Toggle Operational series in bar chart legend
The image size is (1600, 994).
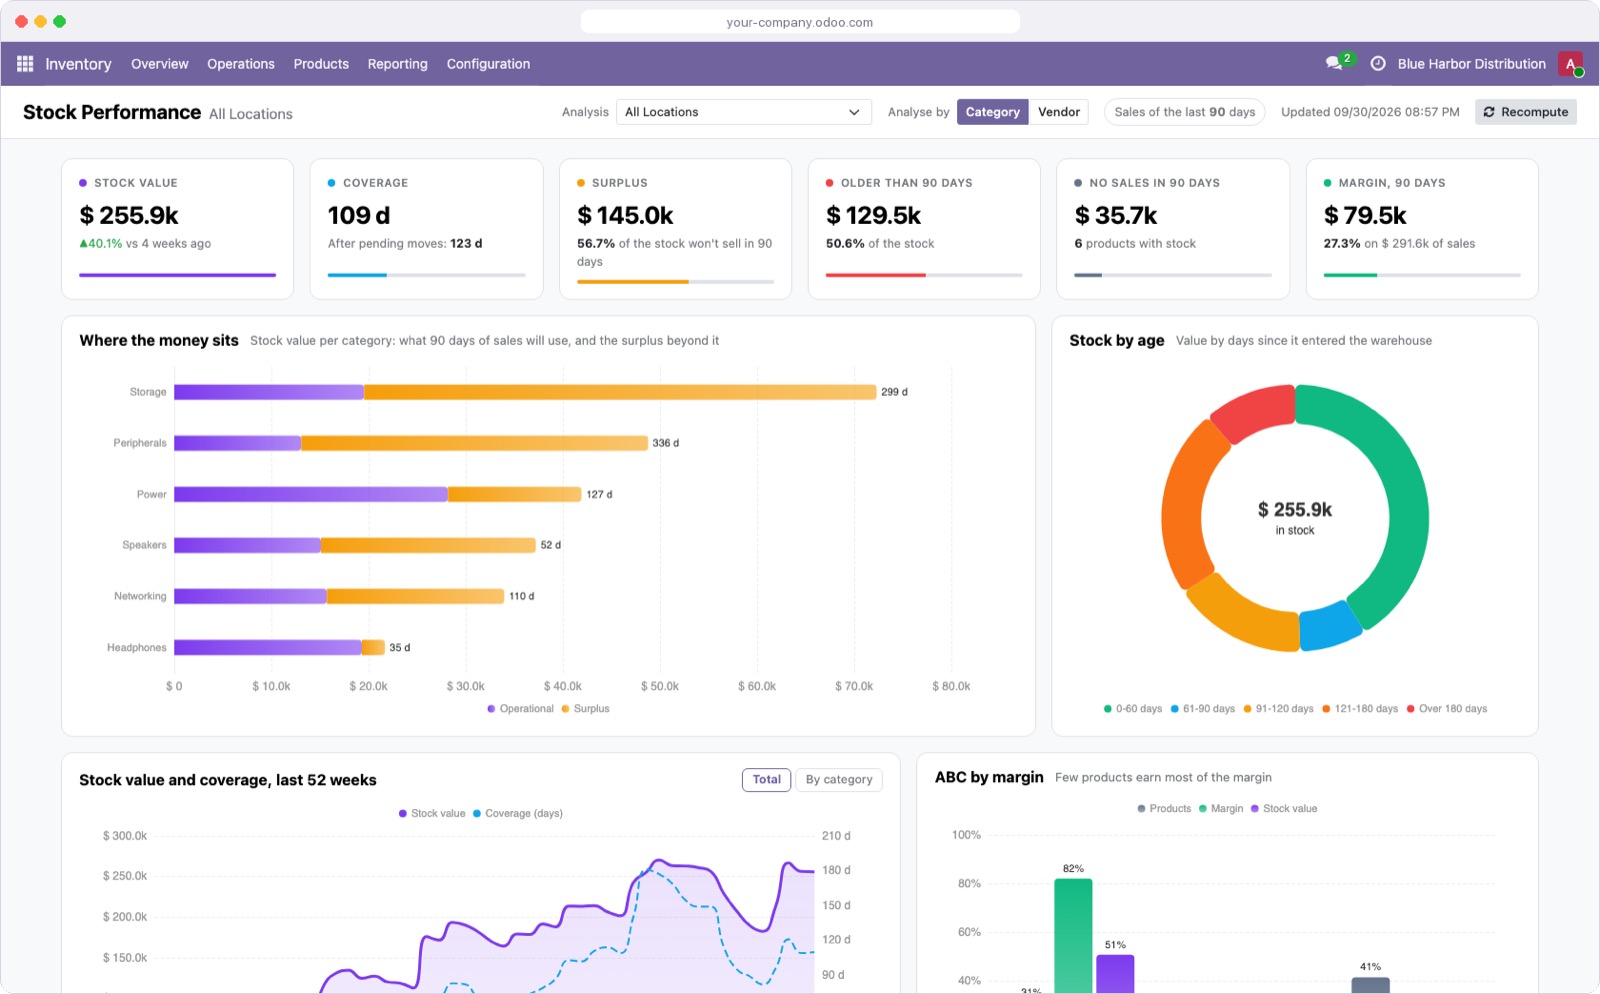tap(520, 709)
